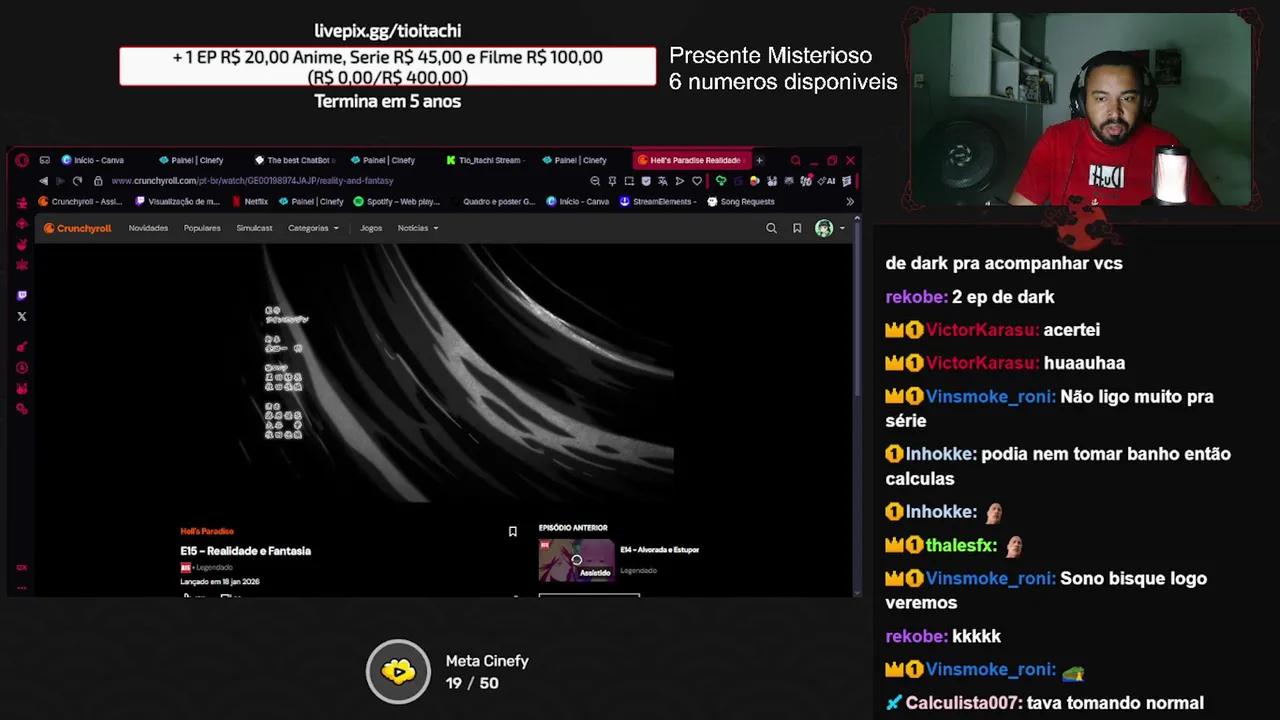1280x720 pixels.
Task: Open the Spotify – Web play... bookmark
Action: [396, 201]
